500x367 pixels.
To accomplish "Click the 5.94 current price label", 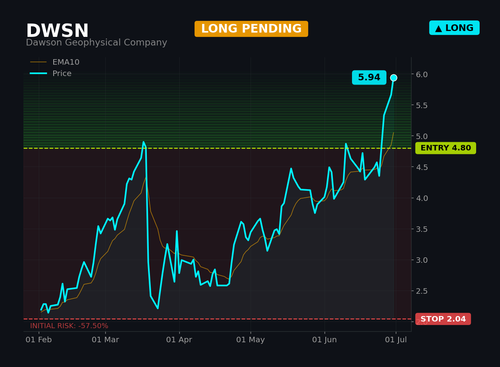I will (369, 77).
